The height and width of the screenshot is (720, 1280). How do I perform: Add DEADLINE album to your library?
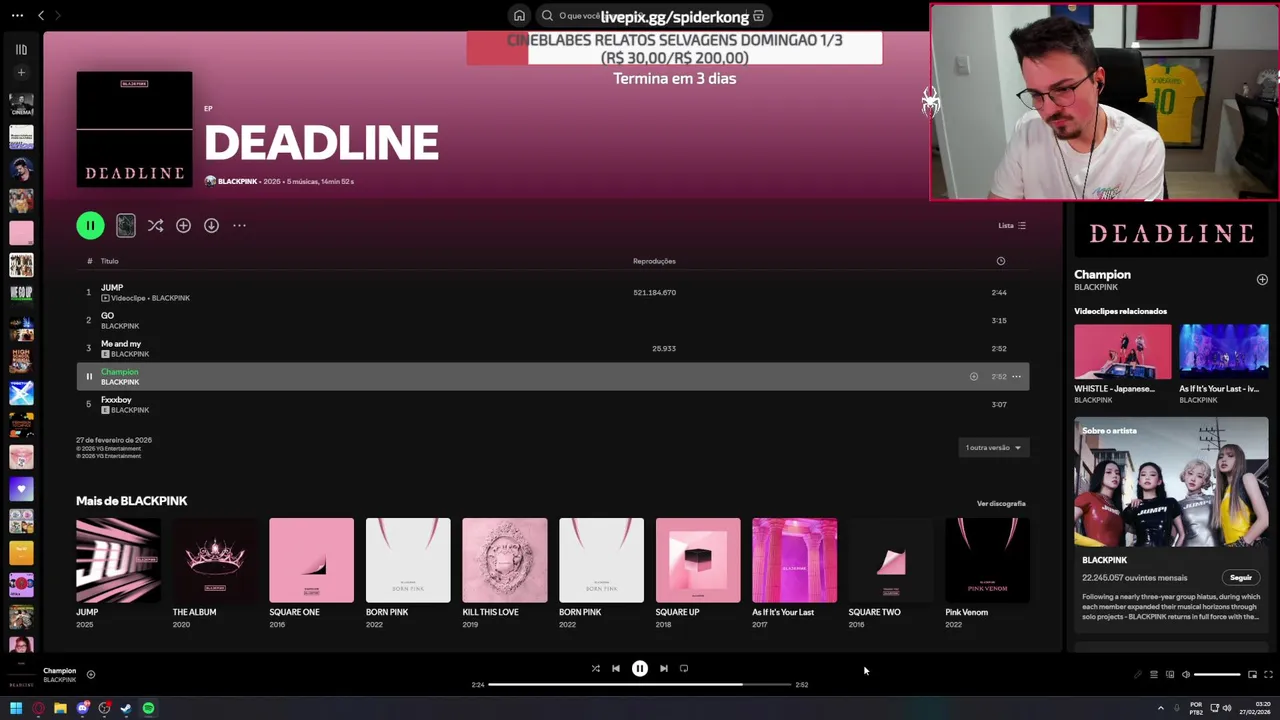click(x=183, y=226)
